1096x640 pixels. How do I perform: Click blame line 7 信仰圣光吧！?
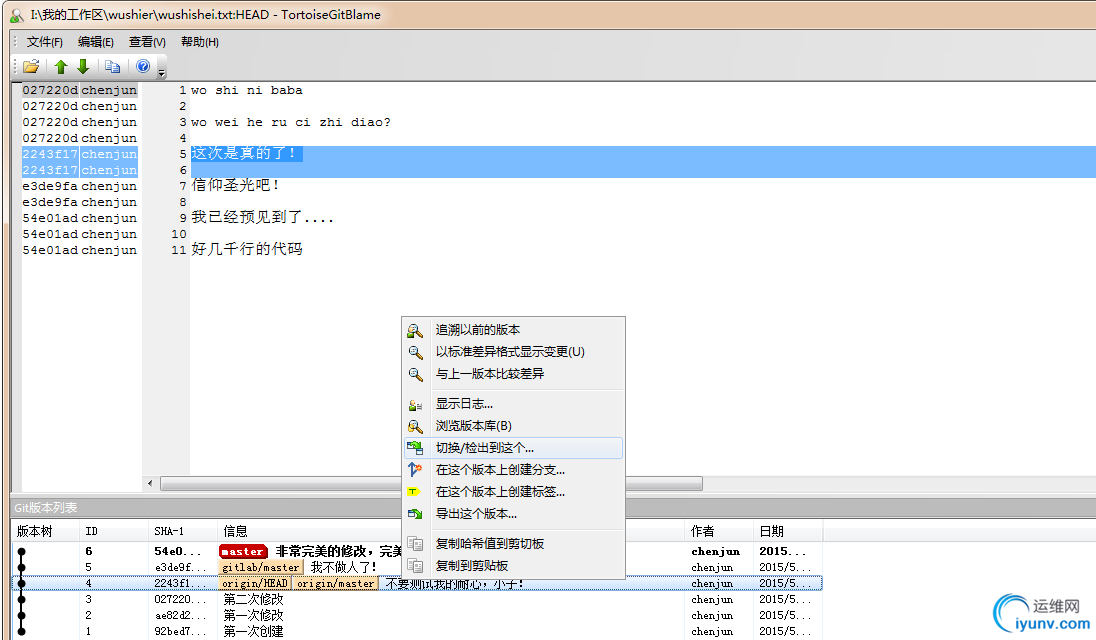pos(236,186)
